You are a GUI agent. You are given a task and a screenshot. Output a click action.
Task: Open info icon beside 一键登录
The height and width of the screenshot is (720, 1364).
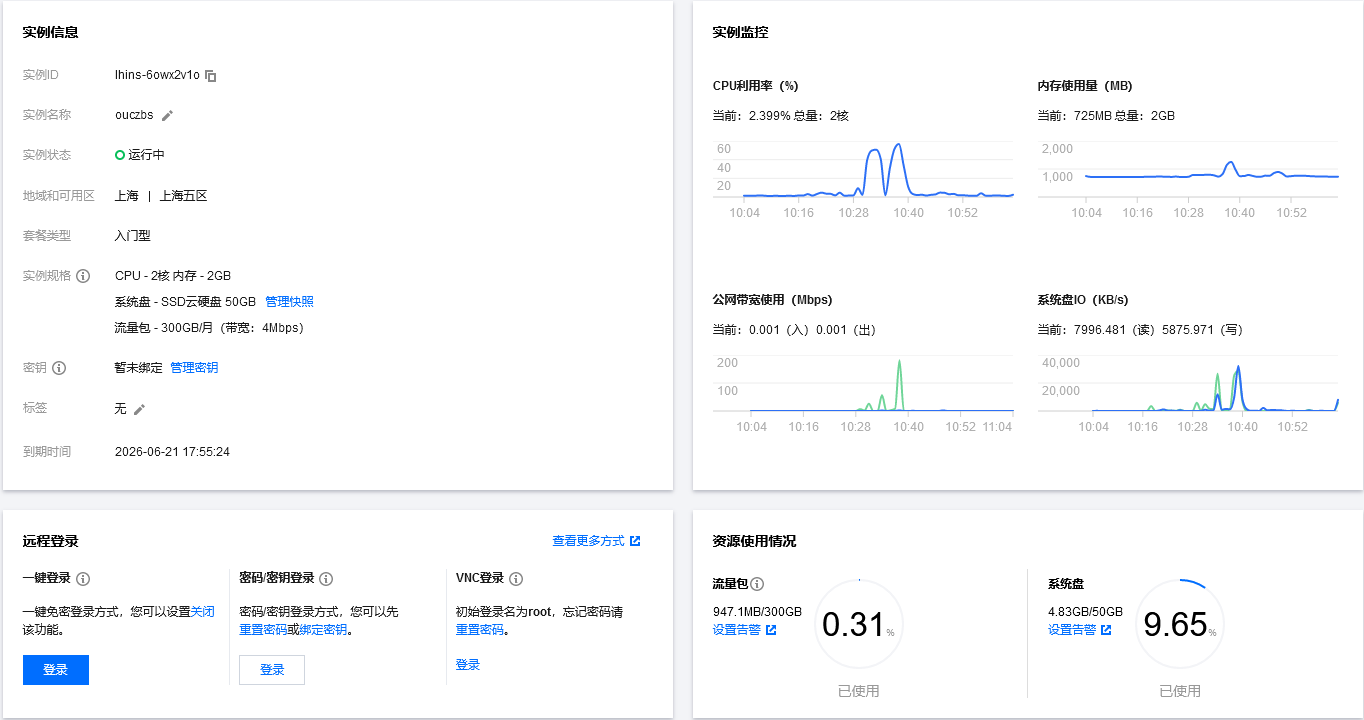[x=83, y=579]
